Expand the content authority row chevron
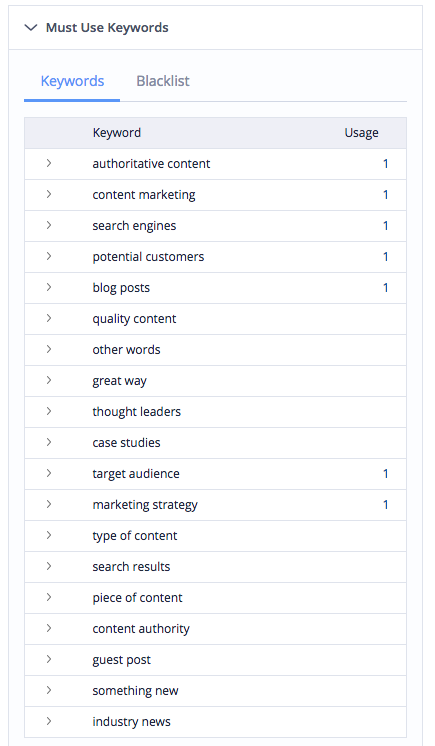Image resolution: width=435 pixels, height=746 pixels. 49,628
